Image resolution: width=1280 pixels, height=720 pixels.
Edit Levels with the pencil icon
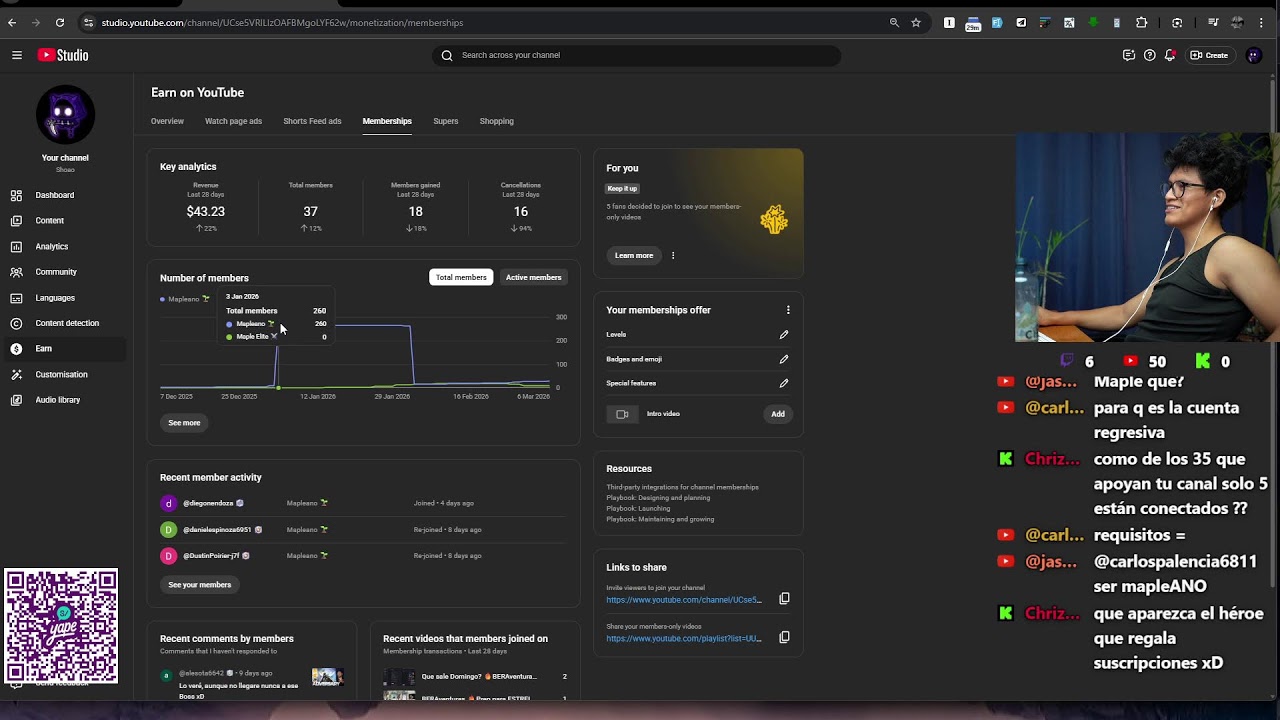click(784, 334)
